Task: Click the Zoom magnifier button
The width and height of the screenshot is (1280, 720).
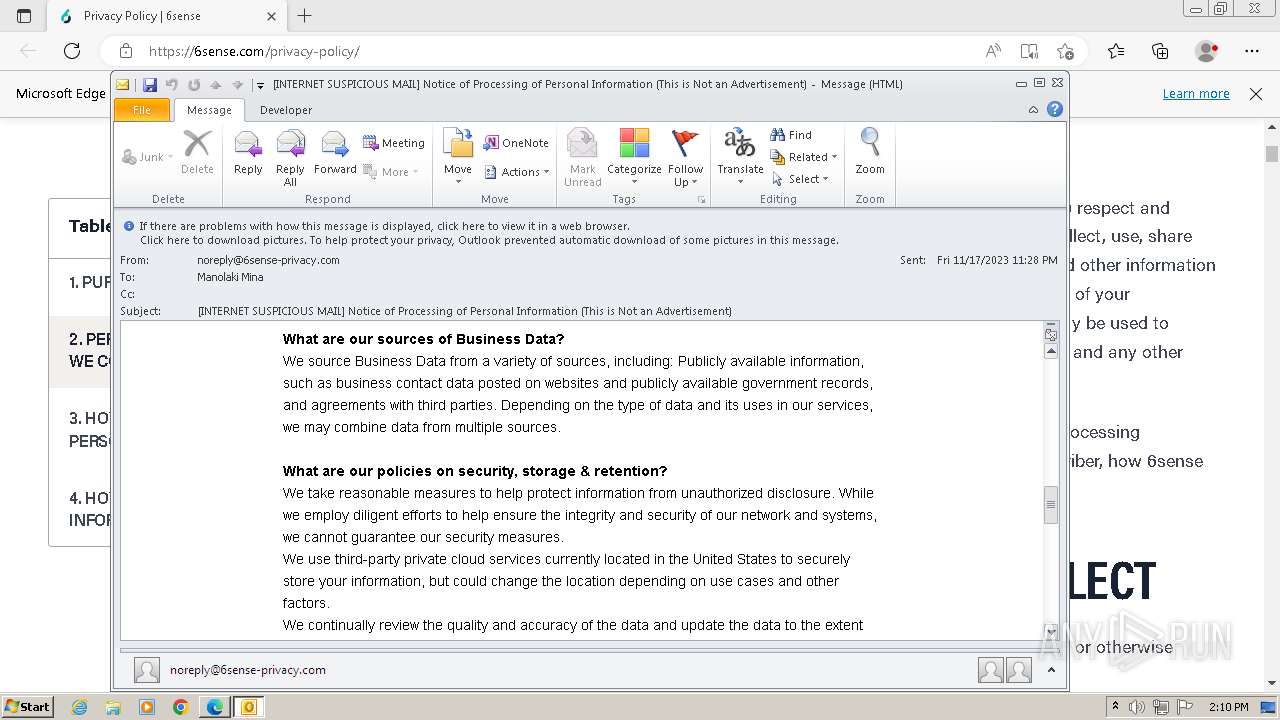Action: pos(870,152)
